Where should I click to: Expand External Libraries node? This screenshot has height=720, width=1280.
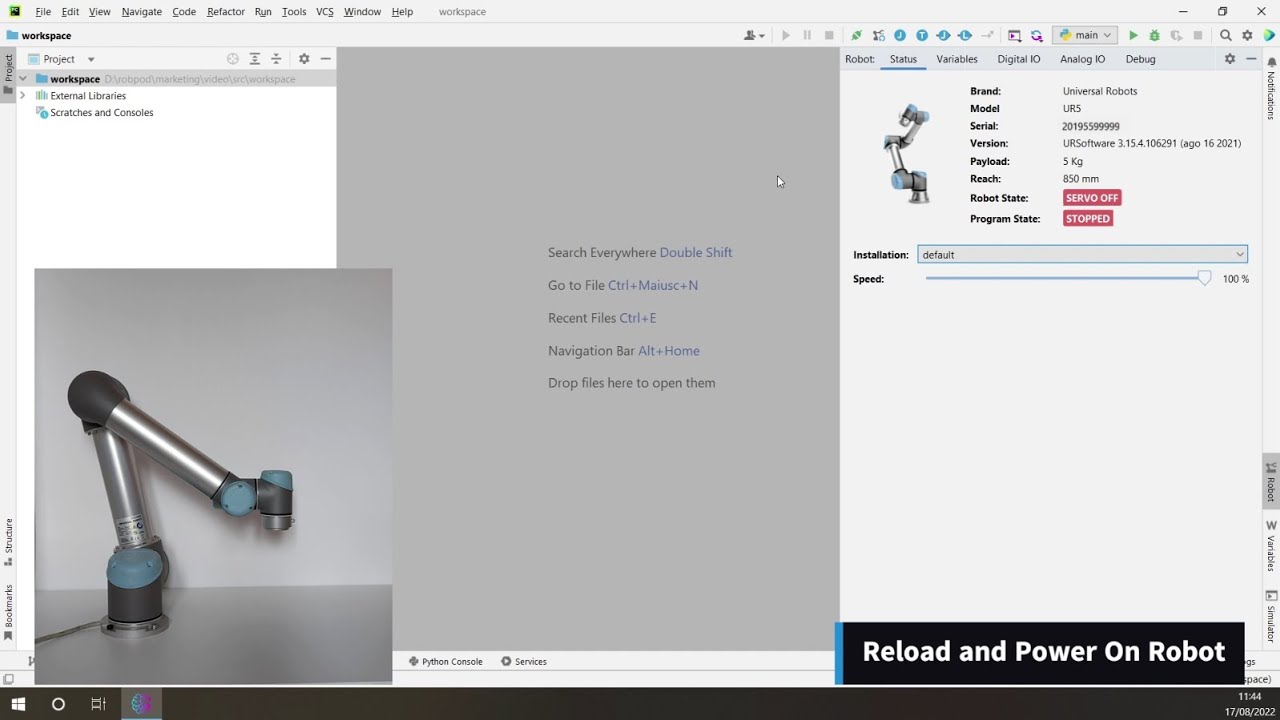pos(23,96)
